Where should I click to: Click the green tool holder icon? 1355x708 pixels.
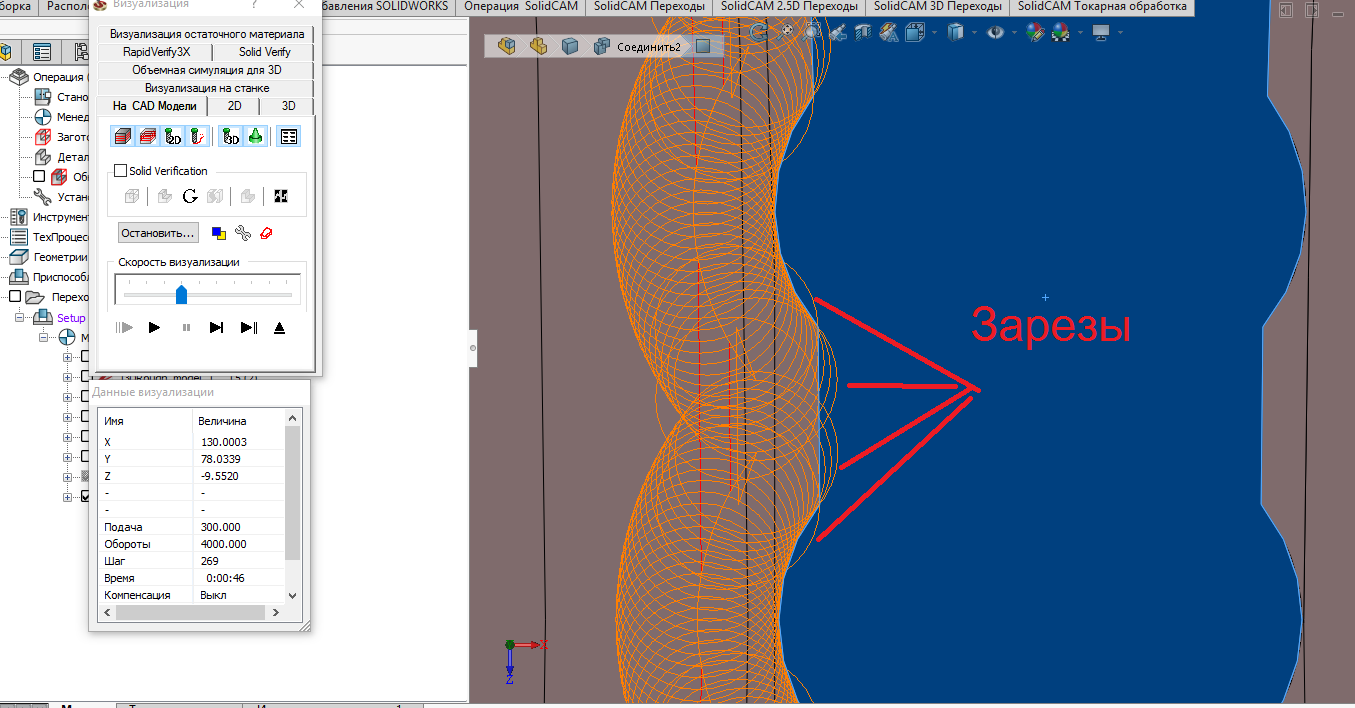point(255,137)
